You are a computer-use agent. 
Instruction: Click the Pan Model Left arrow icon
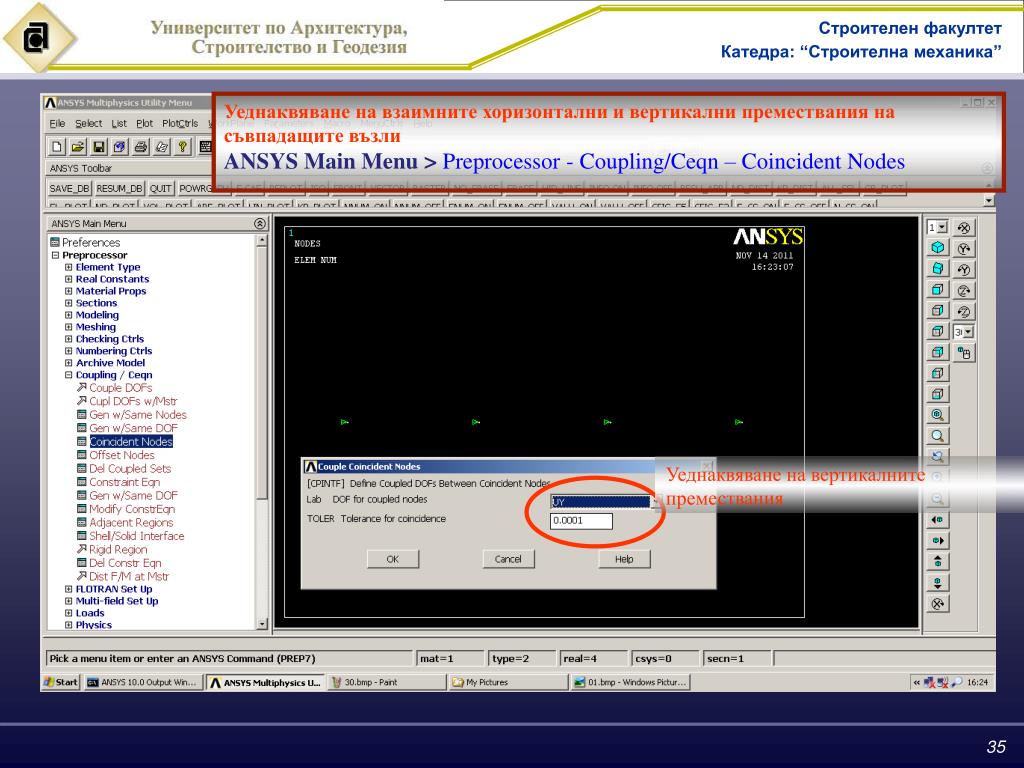point(938,520)
